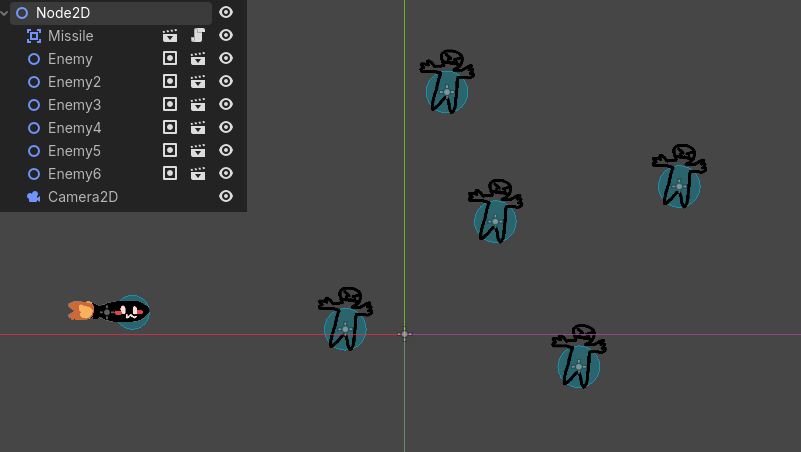Viewport: 801px width, 452px height.
Task: Toggle visibility of Enemy
Action: (x=226, y=58)
